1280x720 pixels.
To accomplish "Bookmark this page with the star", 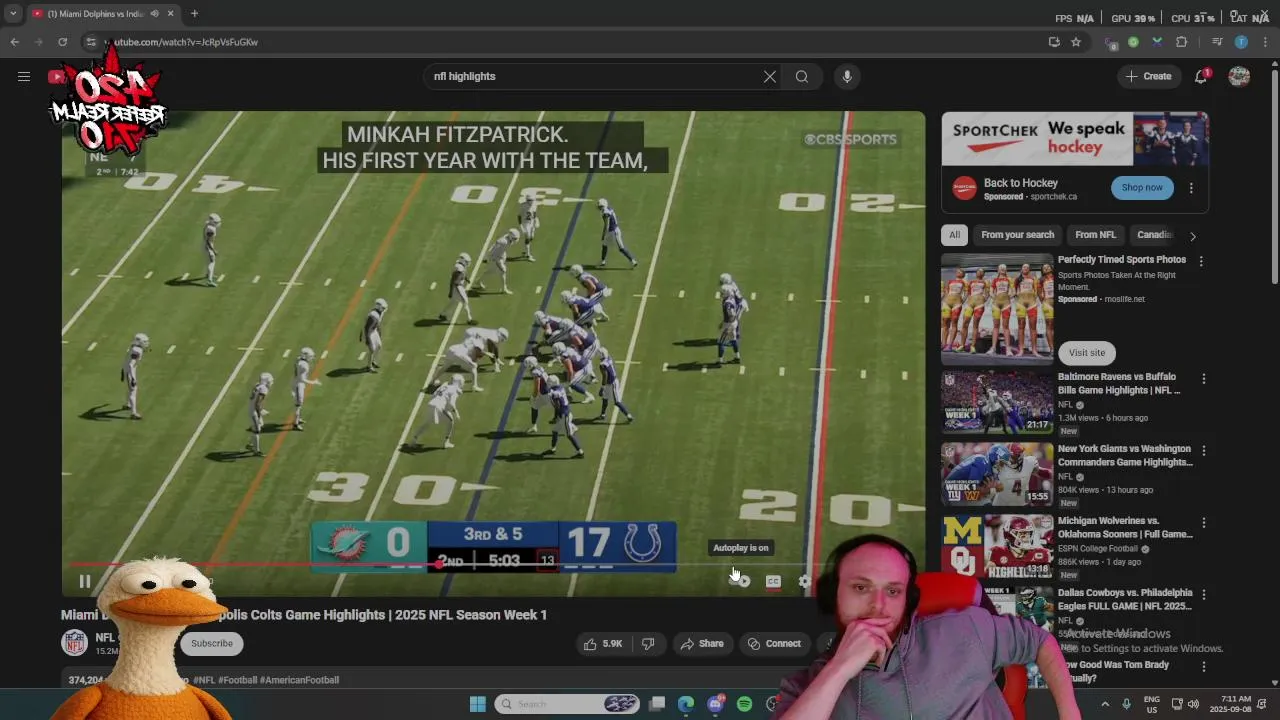I will [x=1076, y=42].
